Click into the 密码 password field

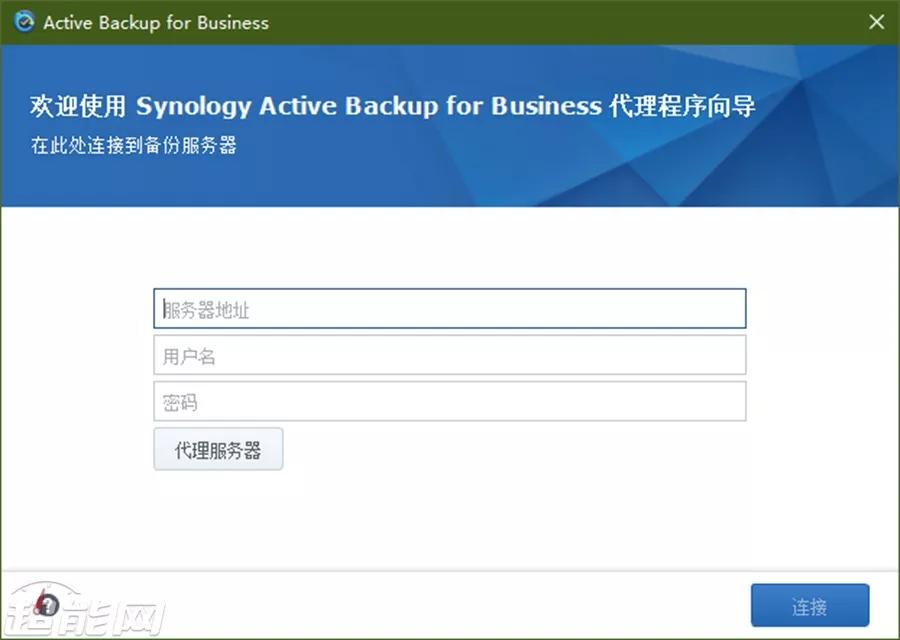tap(449, 401)
